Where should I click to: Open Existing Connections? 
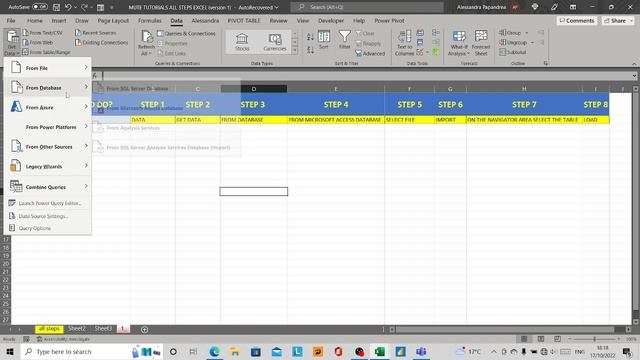pos(102,42)
